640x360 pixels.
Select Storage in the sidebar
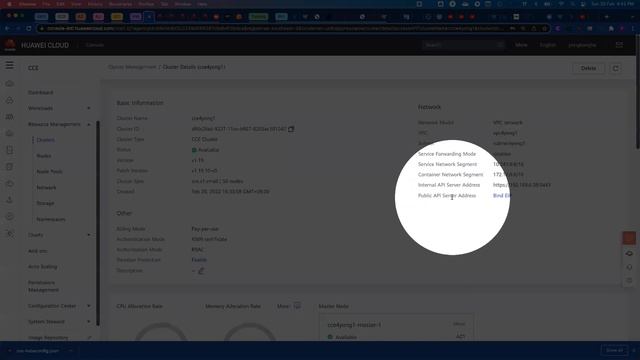45,203
